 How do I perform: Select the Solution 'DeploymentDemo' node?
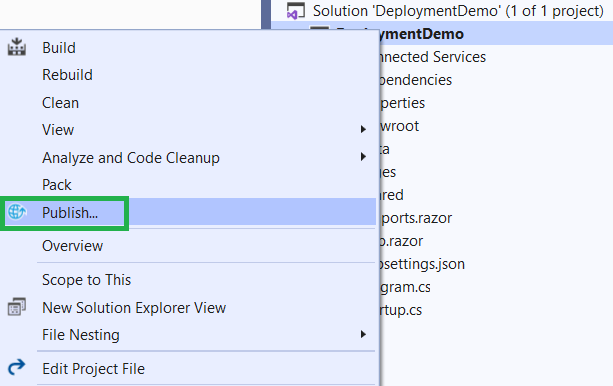[458, 11]
